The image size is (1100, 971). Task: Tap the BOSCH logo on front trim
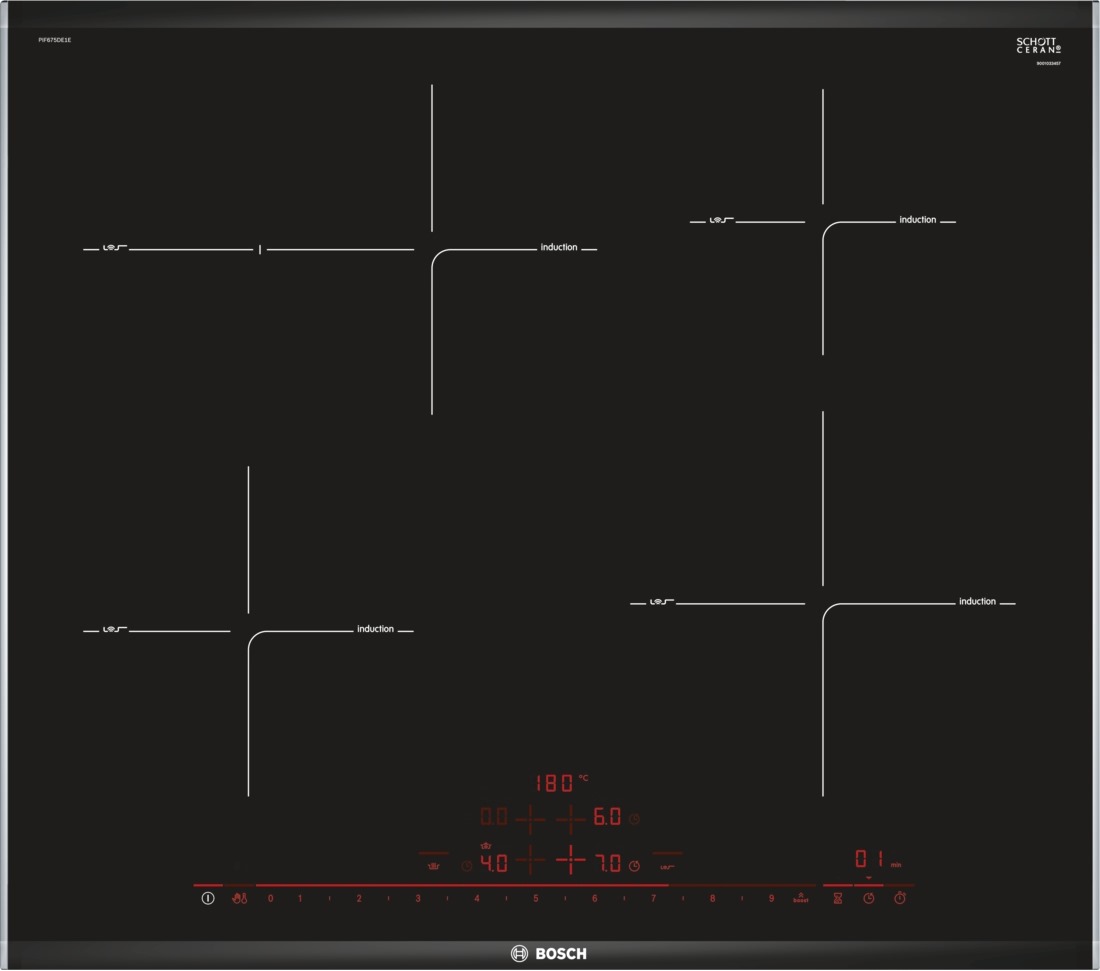tap(549, 953)
